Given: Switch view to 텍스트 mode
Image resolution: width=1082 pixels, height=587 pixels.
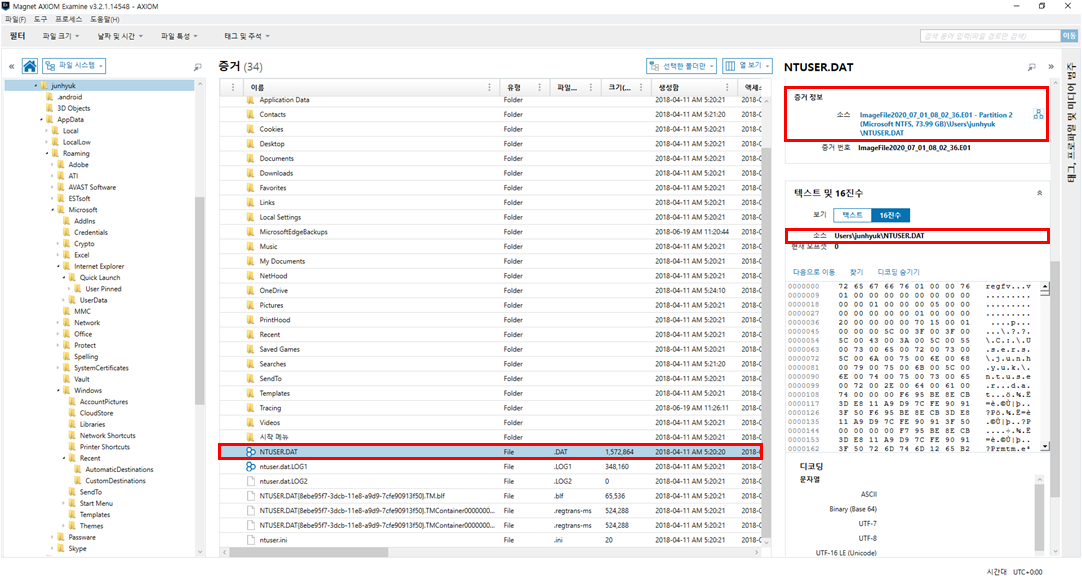Looking at the screenshot, I should pos(852,215).
